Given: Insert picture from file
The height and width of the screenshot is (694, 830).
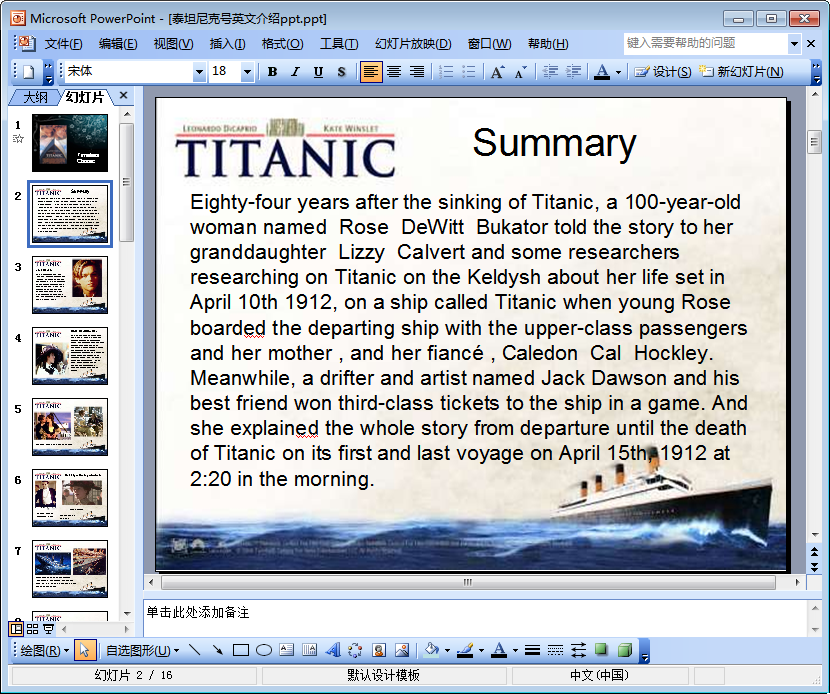Looking at the screenshot, I should 402,650.
